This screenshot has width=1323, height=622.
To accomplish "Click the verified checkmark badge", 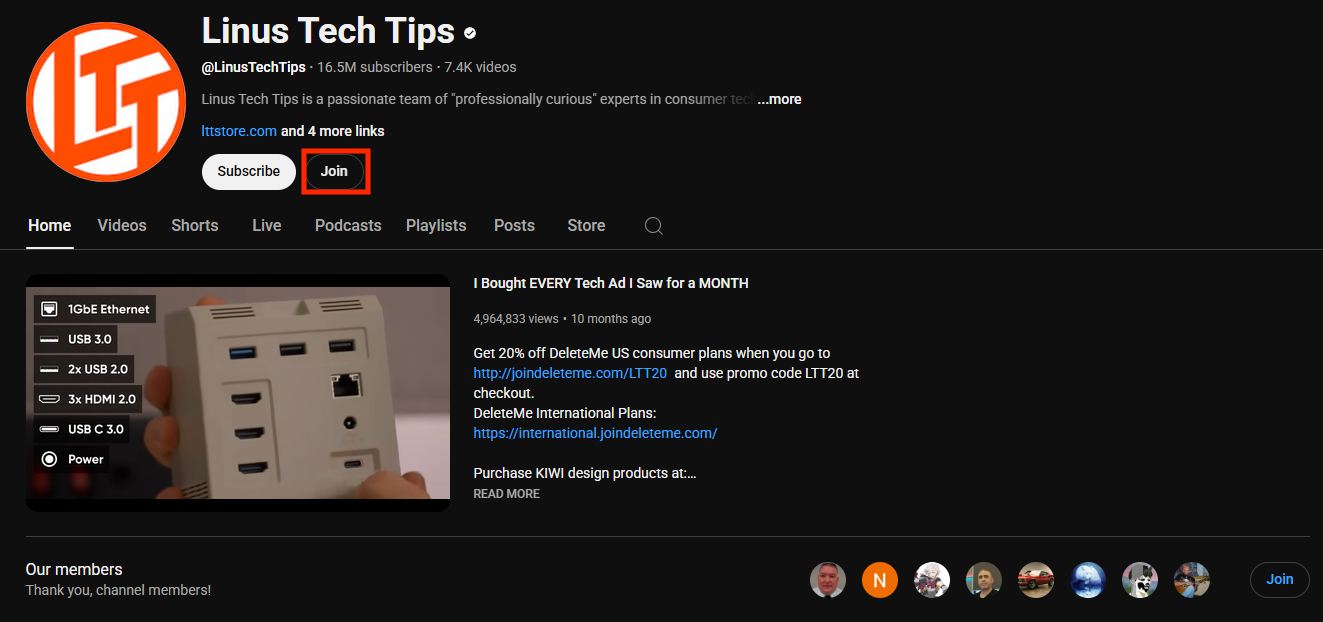I will pos(470,32).
